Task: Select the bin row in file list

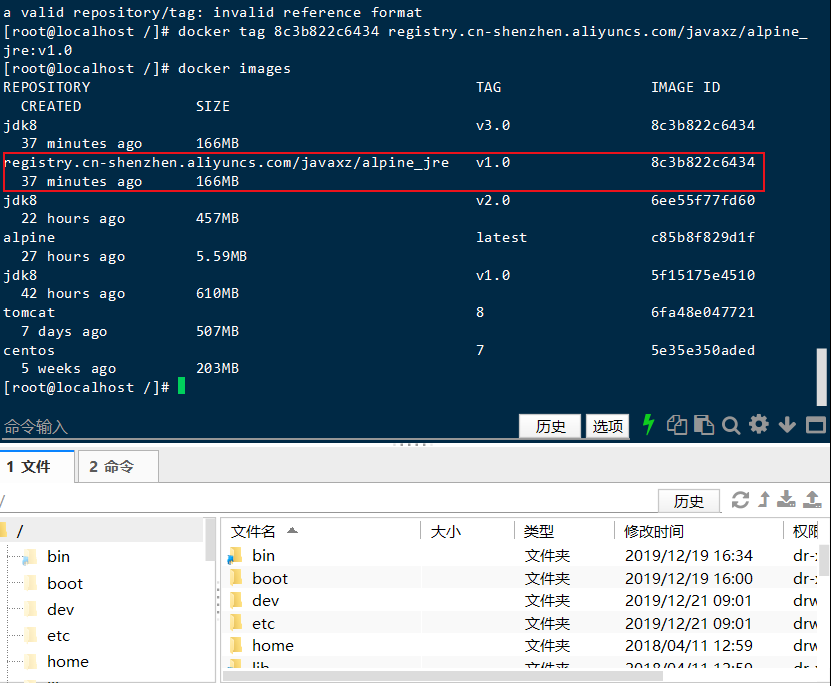Action: 521,556
